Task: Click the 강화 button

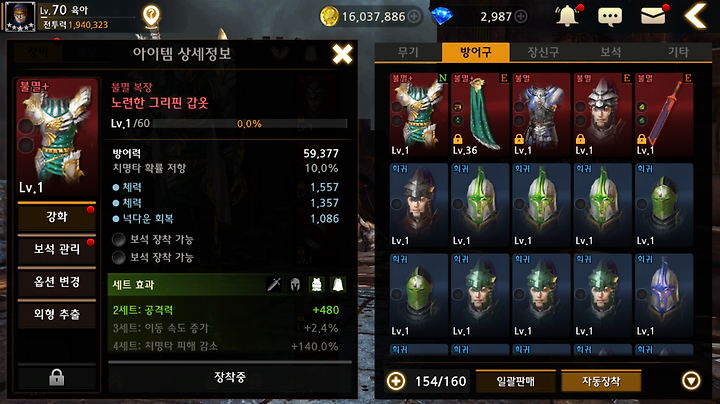Action: point(57,217)
